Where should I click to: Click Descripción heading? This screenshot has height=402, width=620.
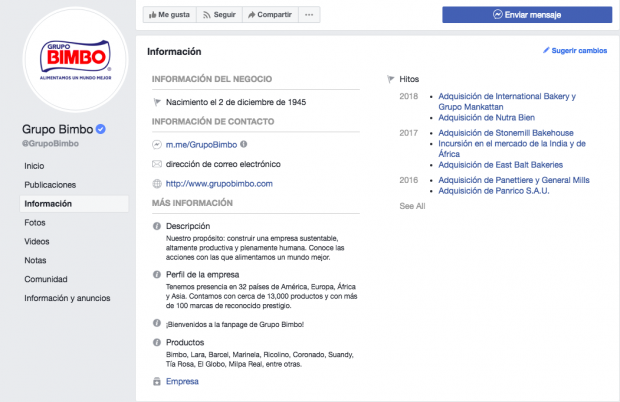[x=188, y=226]
